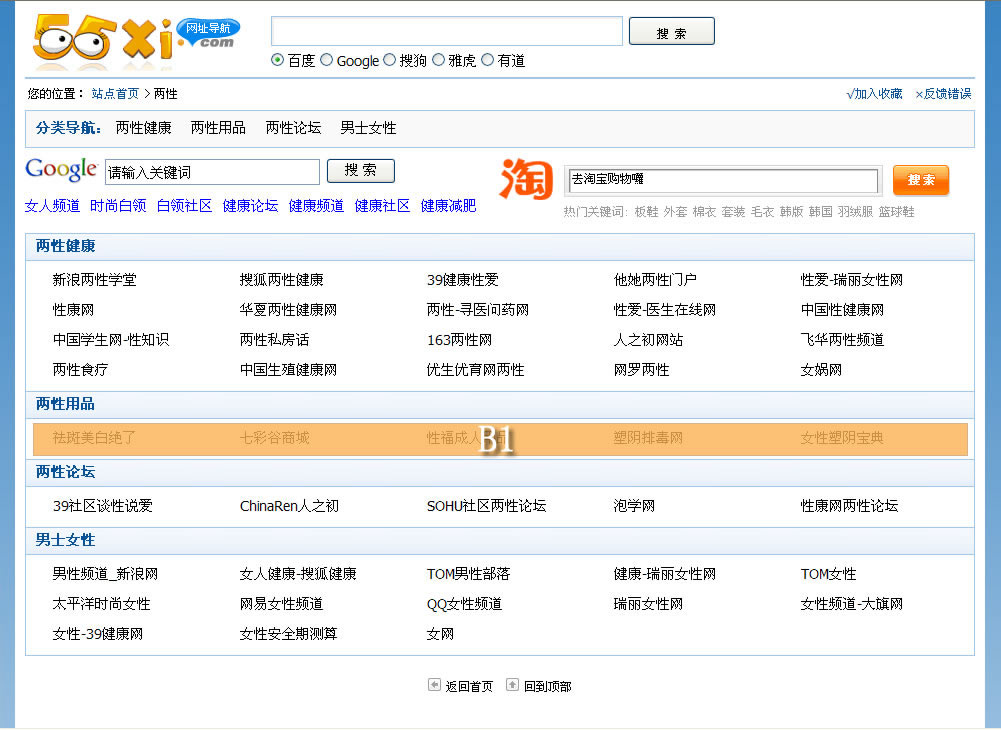Open 两性论坛 in the 分类导航 bar

pyautogui.click(x=293, y=128)
